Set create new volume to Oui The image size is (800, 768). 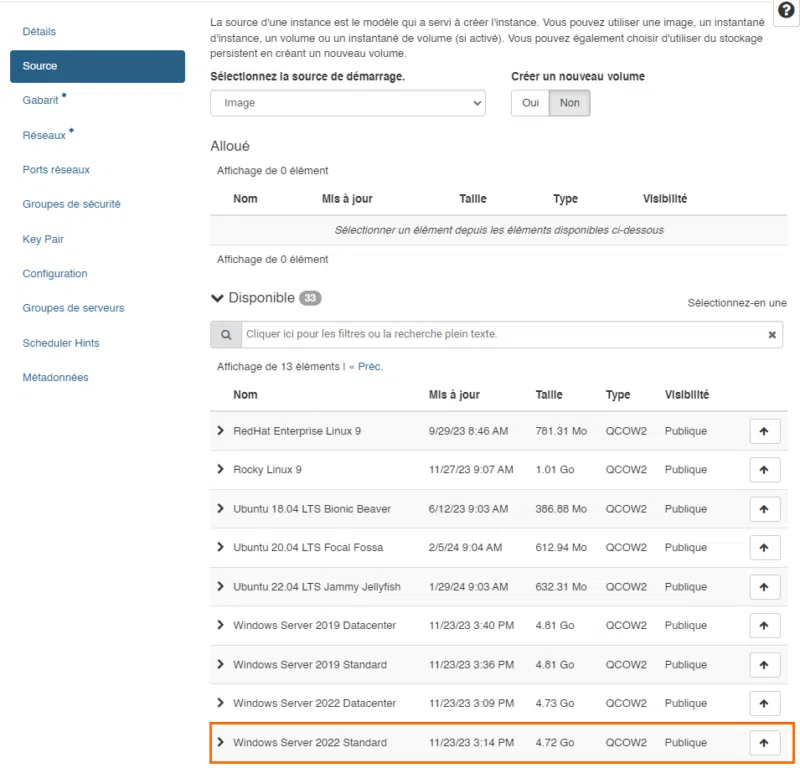[x=530, y=103]
